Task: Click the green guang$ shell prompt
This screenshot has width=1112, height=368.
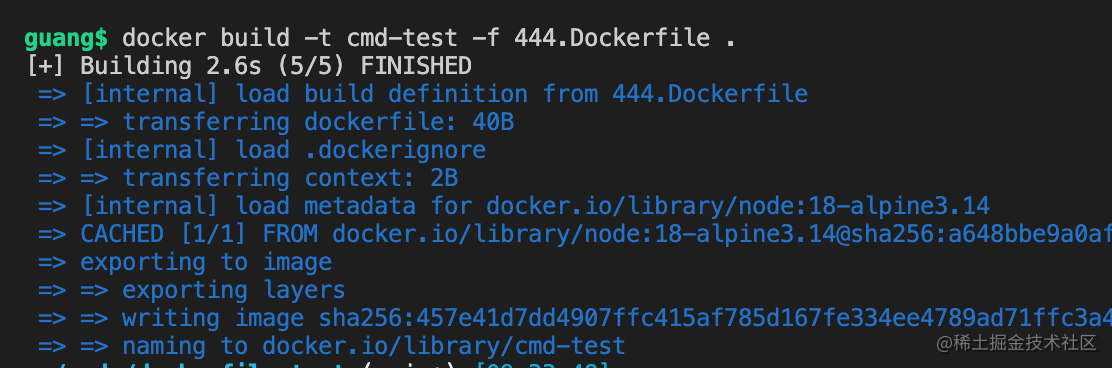Action: pyautogui.click(x=66, y=38)
